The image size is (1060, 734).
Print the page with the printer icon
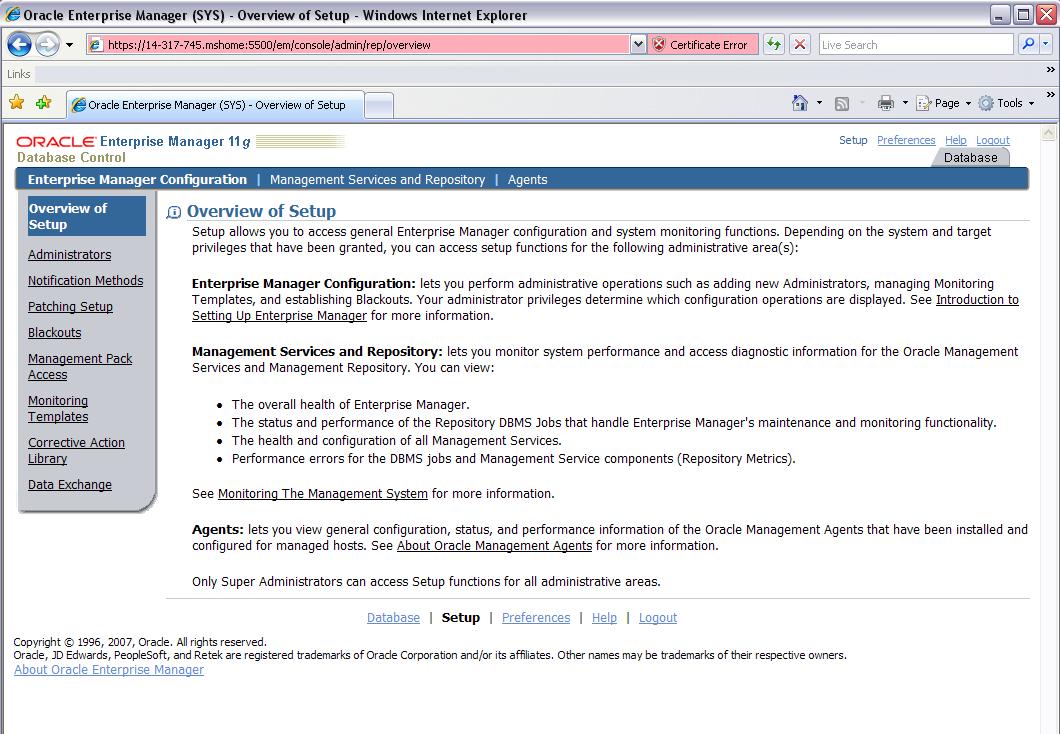click(886, 103)
